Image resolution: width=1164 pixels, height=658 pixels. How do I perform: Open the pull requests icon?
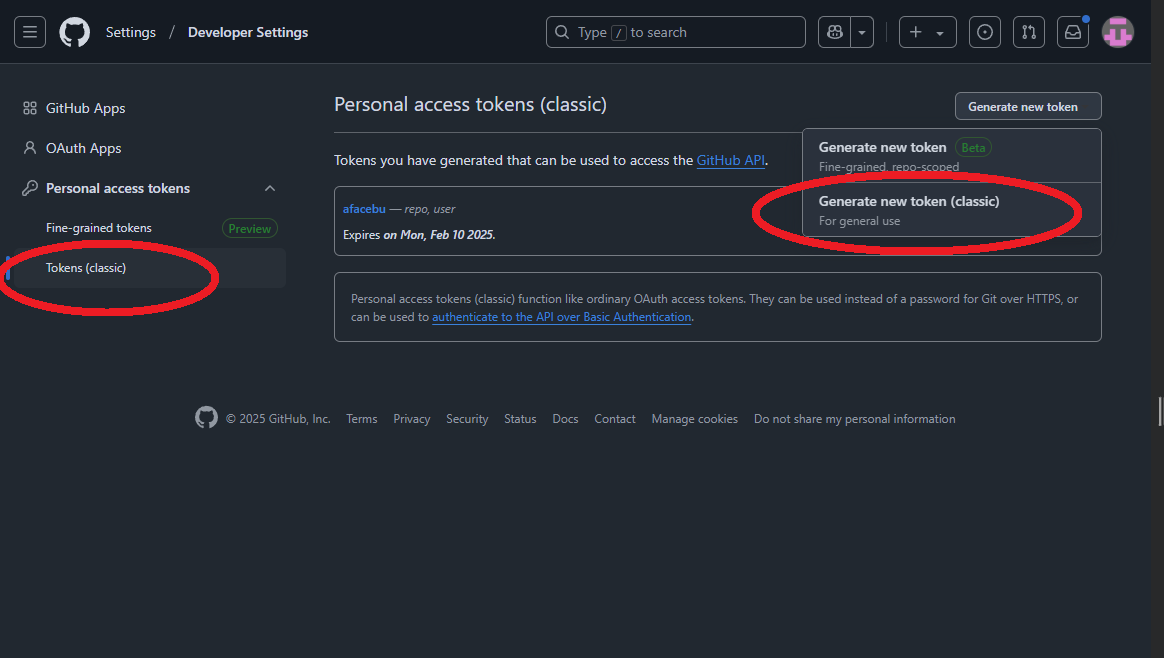point(1028,32)
